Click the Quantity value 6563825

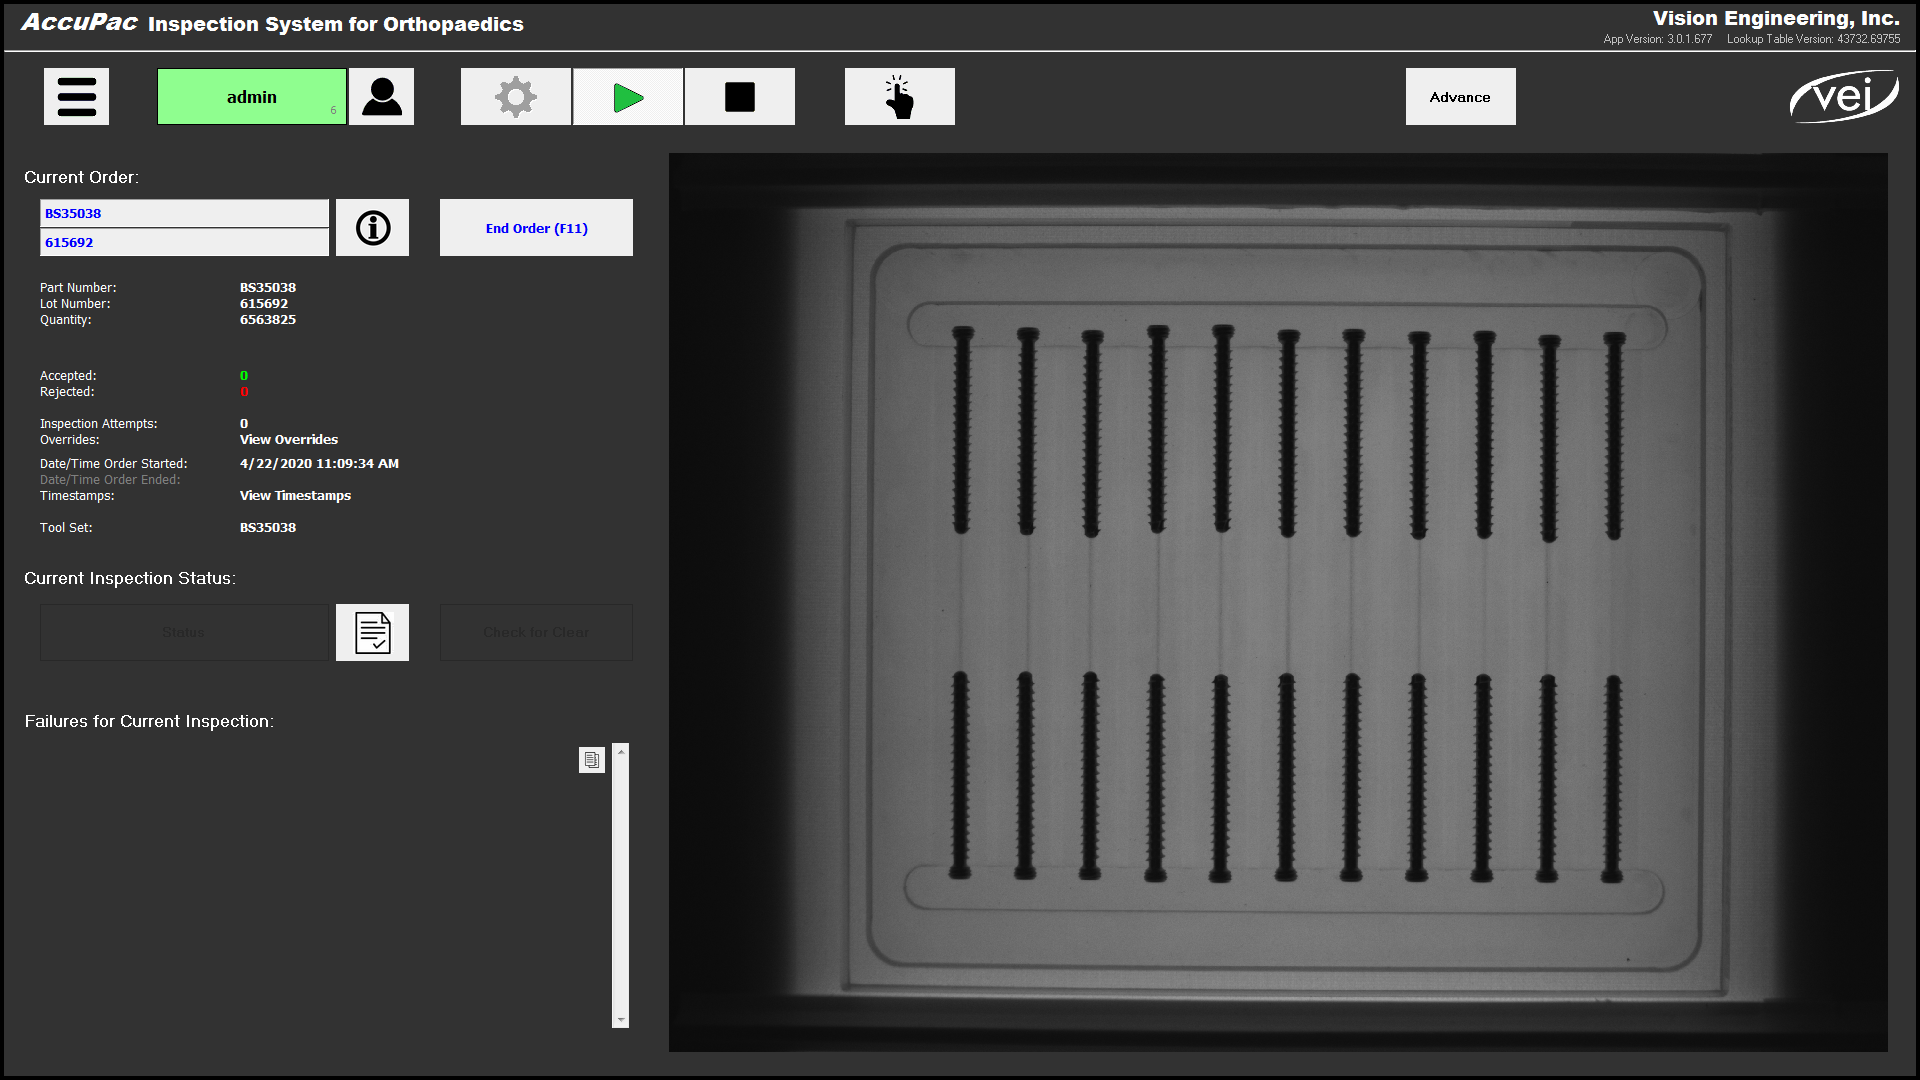[x=268, y=320]
